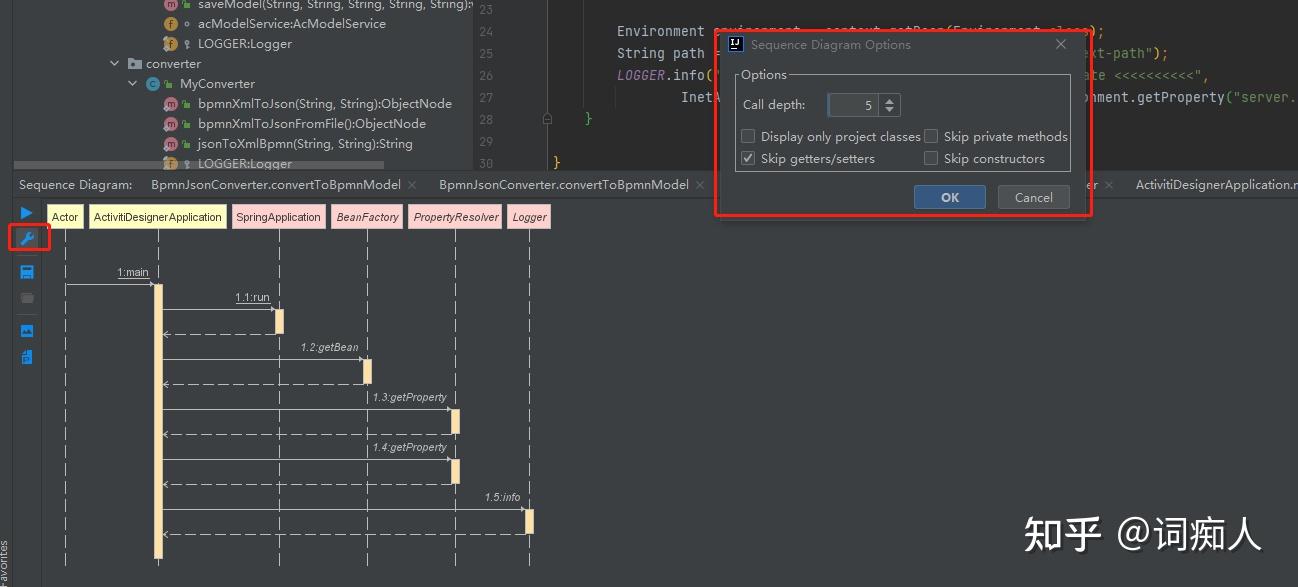This screenshot has height=587, width=1298.
Task: Open the ActivitiDesignerApplication tab on the right
Action: (1216, 184)
